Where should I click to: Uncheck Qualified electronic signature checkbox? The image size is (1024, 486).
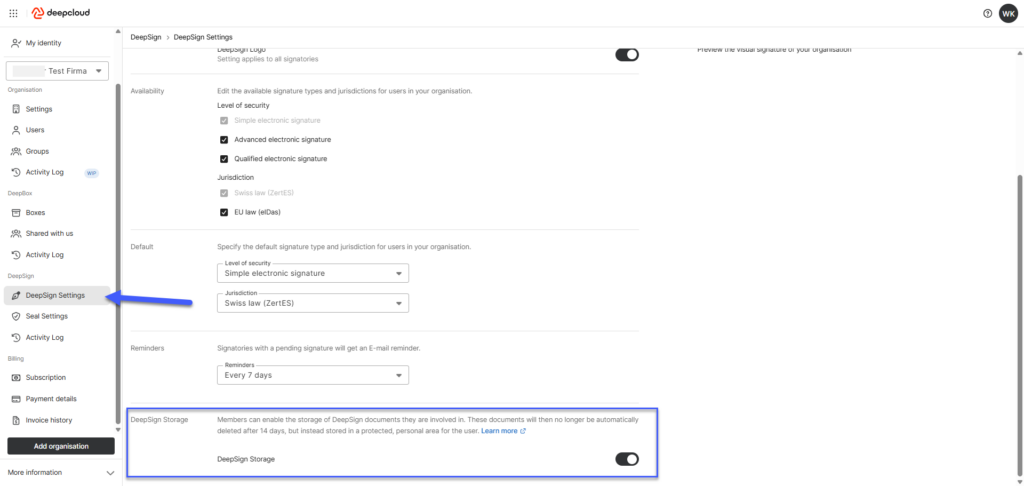click(x=225, y=159)
